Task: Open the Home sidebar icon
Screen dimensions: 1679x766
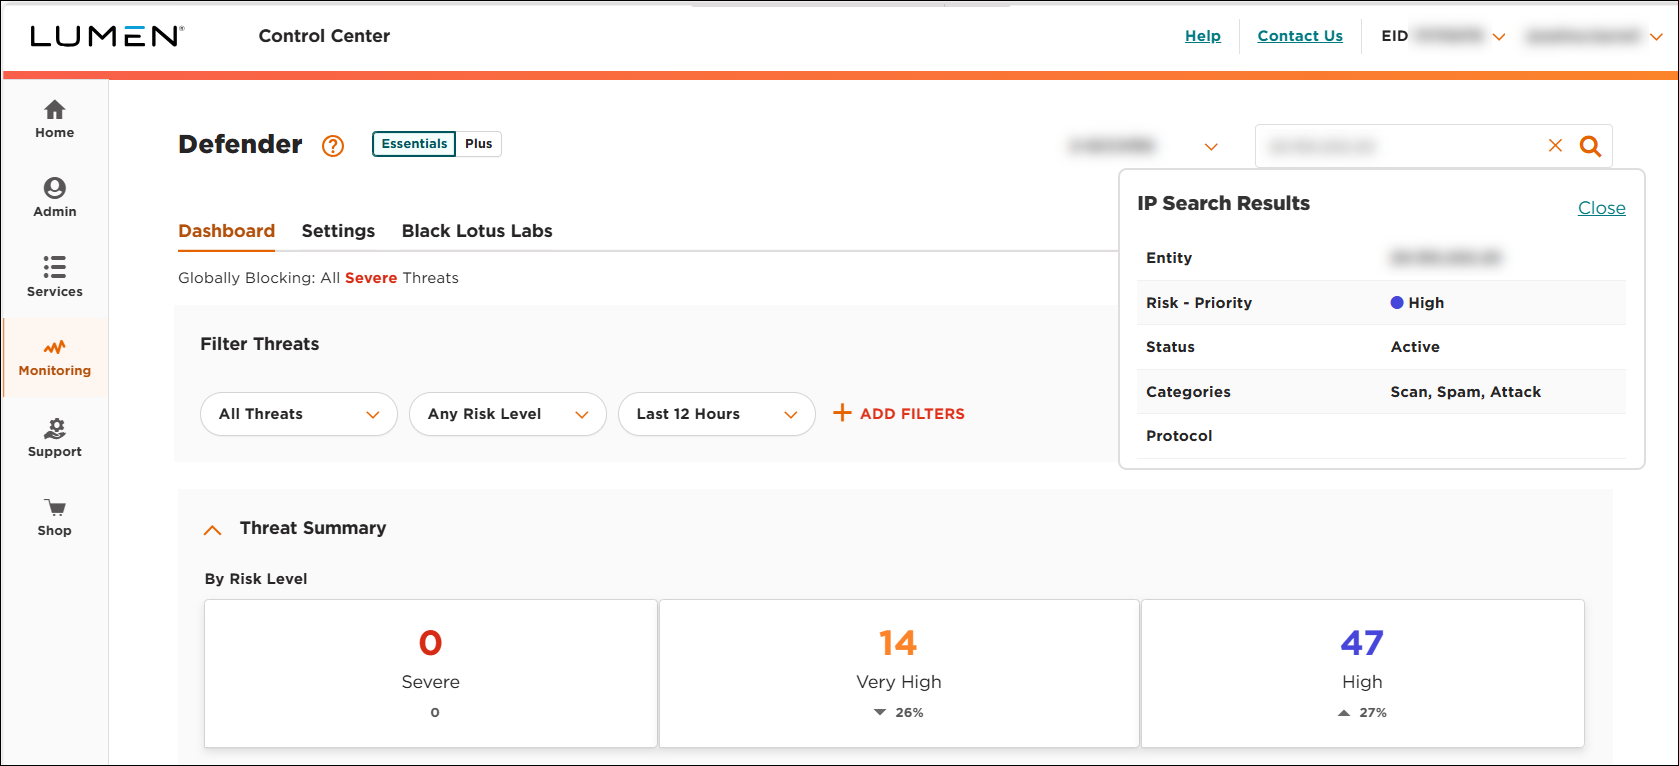Action: click(x=55, y=109)
